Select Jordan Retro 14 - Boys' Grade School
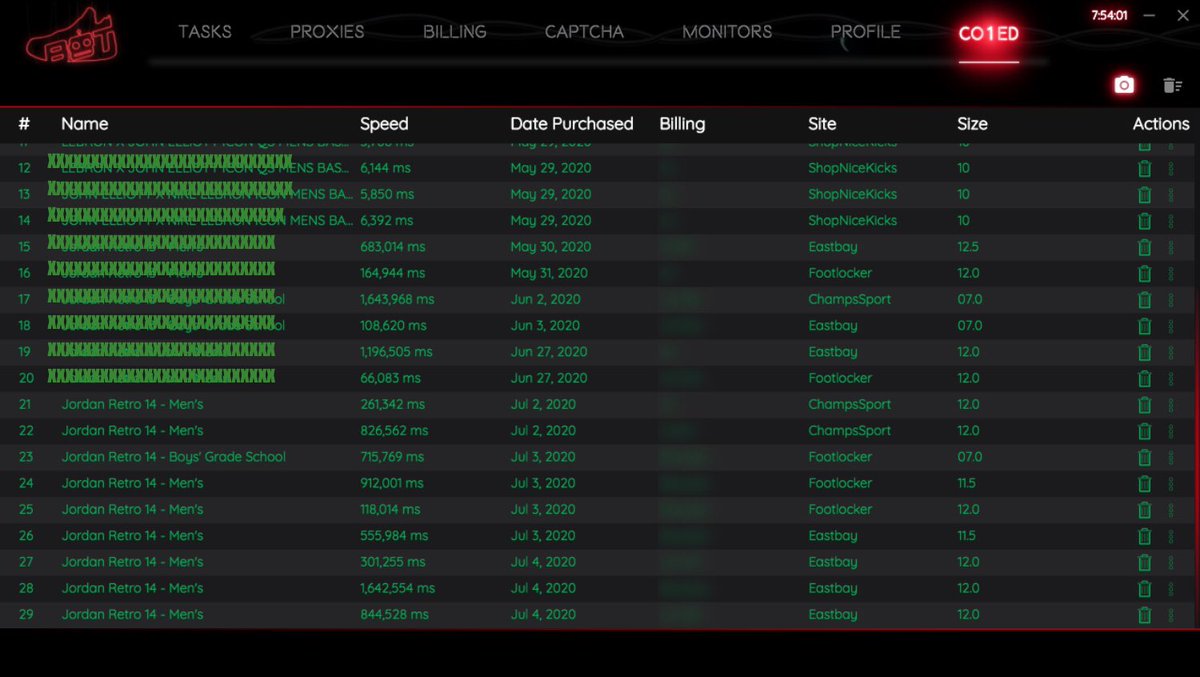 (x=174, y=457)
